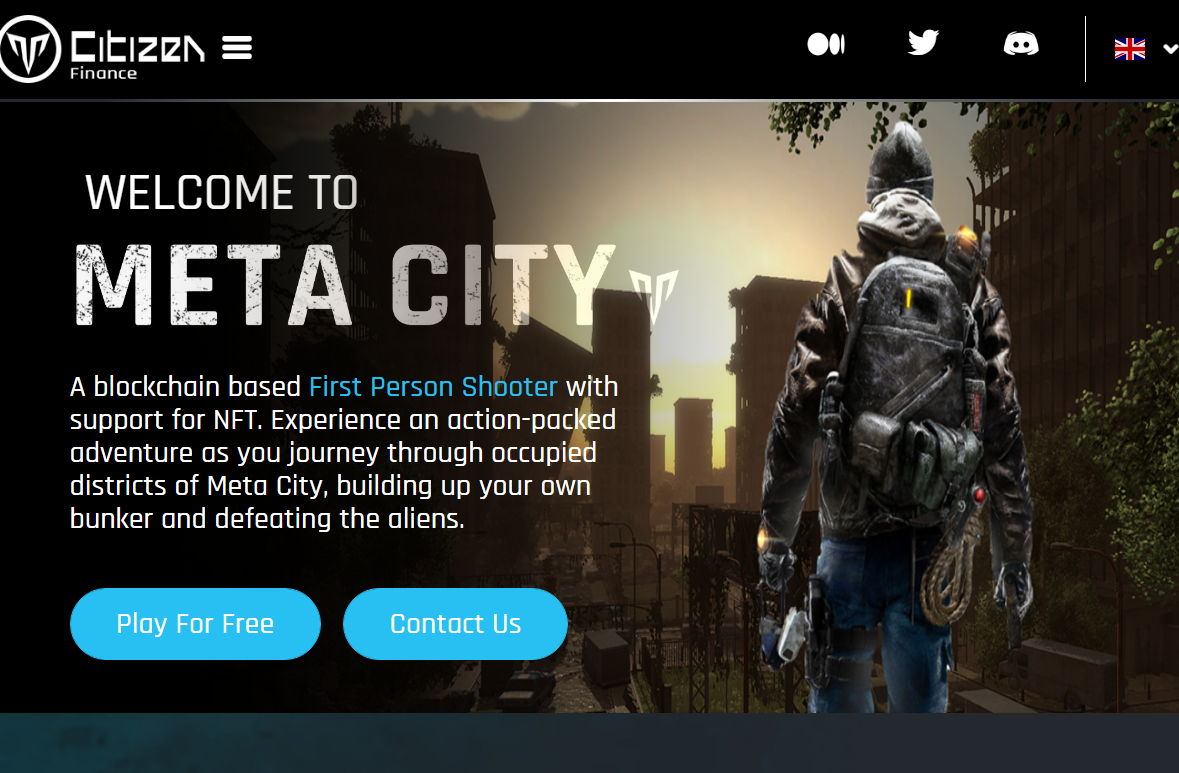This screenshot has height=773, width=1179.
Task: Click the coiled rope on character's belt
Action: (951, 575)
